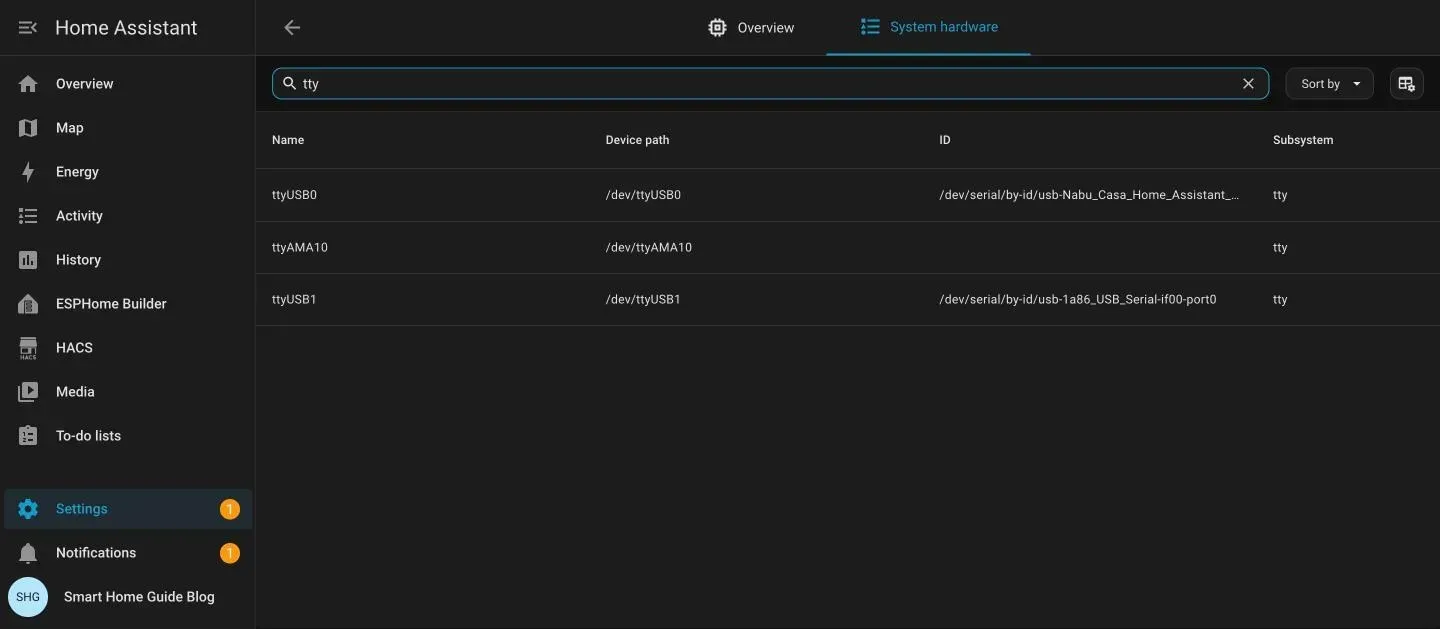This screenshot has width=1440, height=629.
Task: Sort by the Device path column header
Action: pos(637,140)
